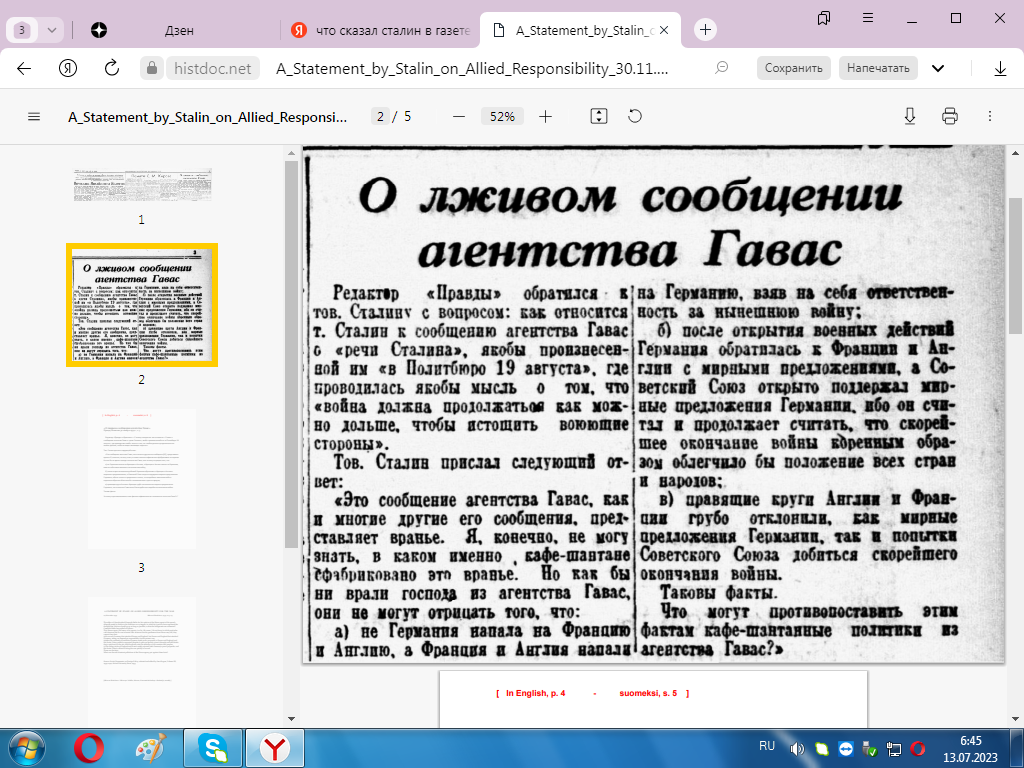Click the fit-to-page icon in PDF toolbar

(598, 116)
